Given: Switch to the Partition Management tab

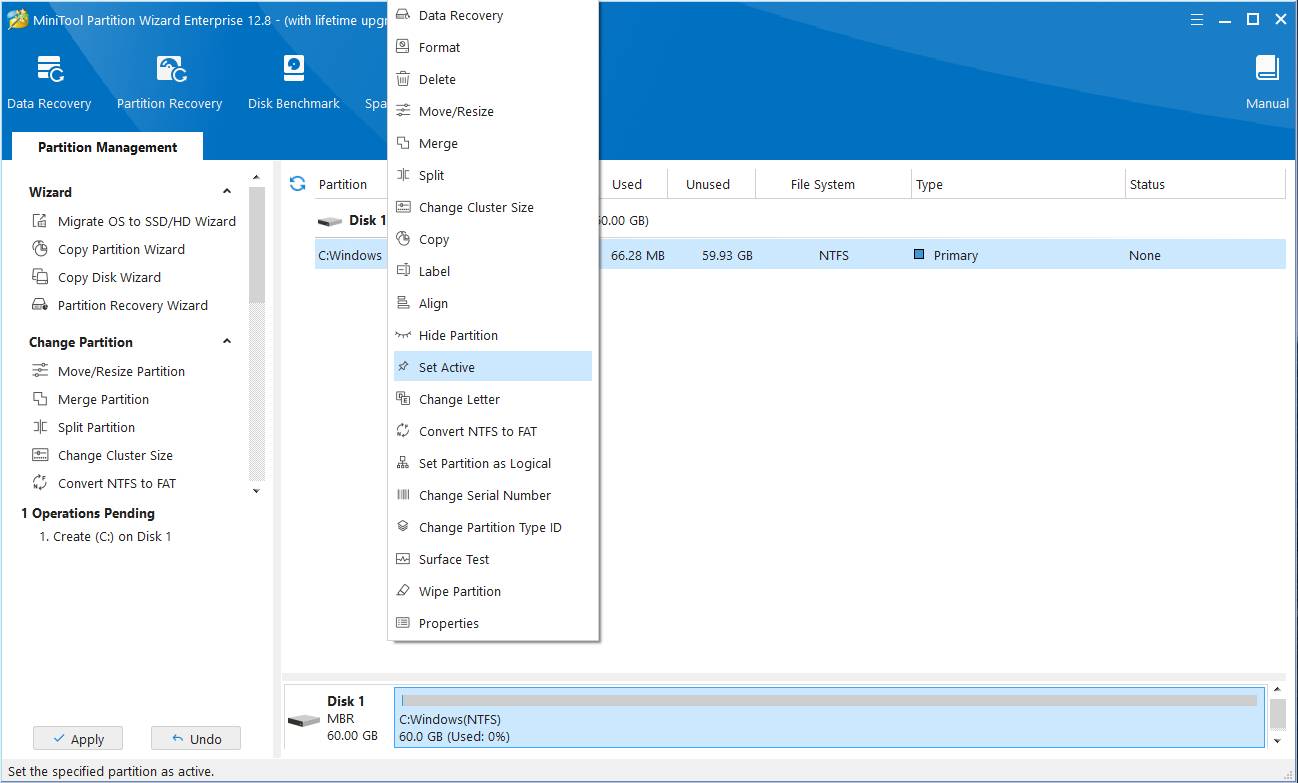Looking at the screenshot, I should tap(107, 147).
